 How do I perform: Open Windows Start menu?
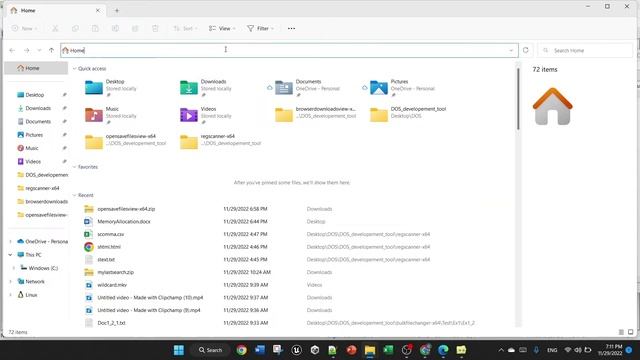[179, 350]
